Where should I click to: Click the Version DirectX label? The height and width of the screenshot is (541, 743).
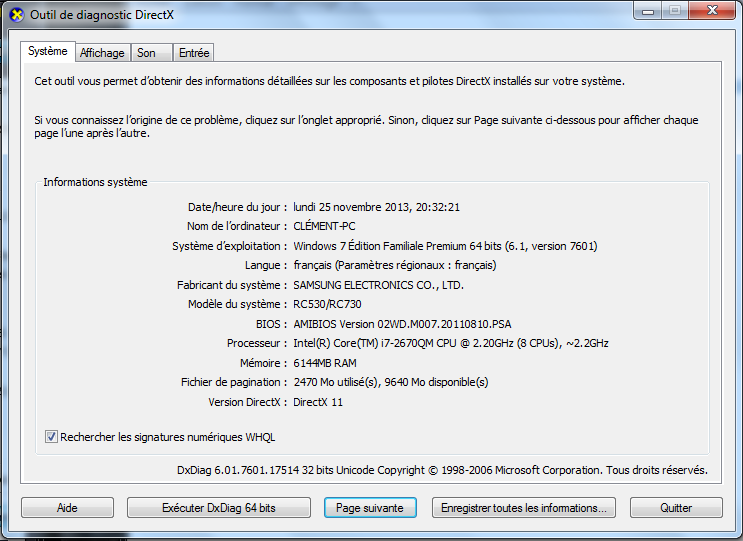click(x=247, y=402)
